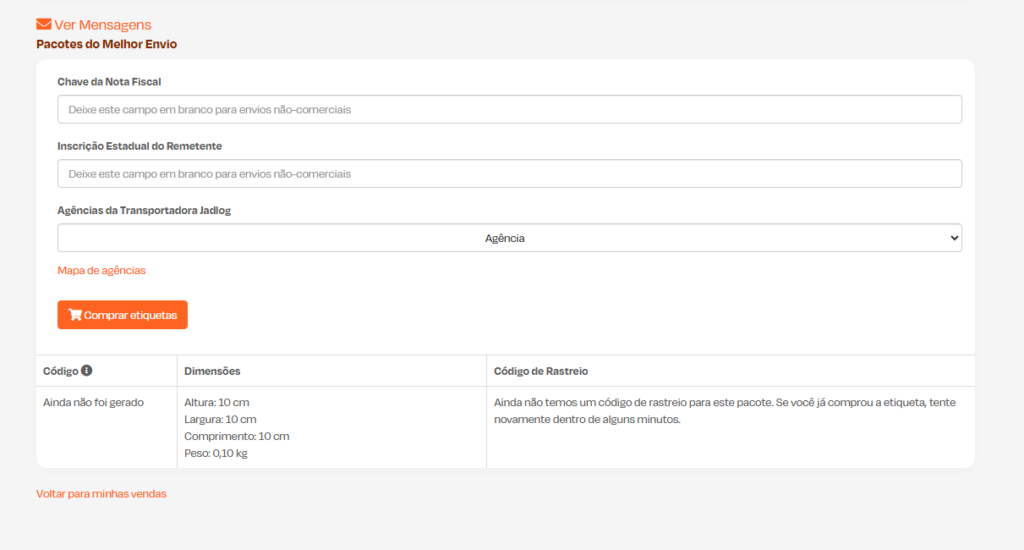Focus the Inscrição Estadual do Remetente field

click(509, 174)
